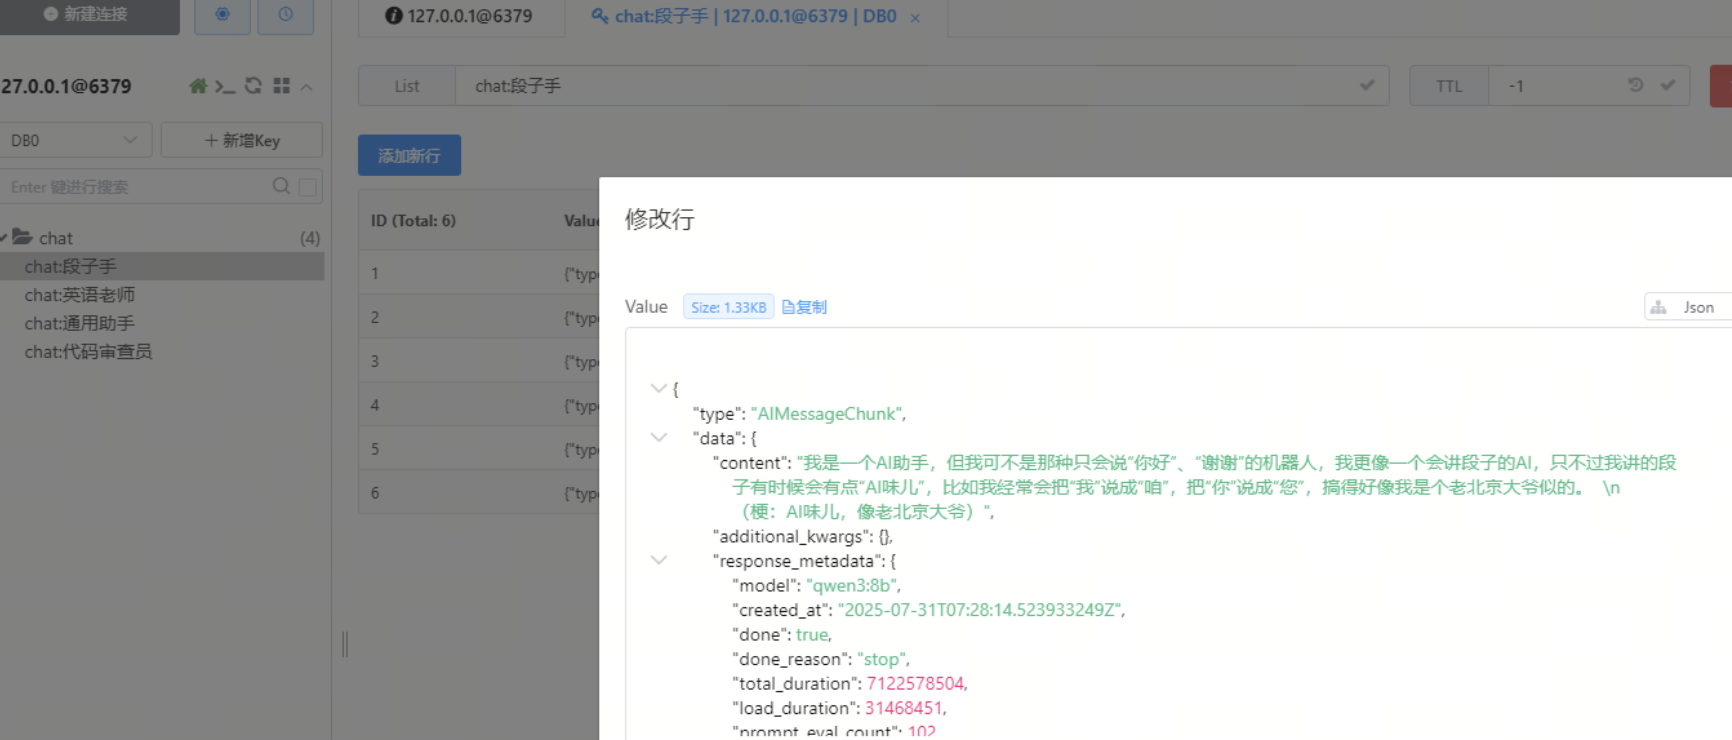The width and height of the screenshot is (1732, 740).
Task: Click the 新增Key button
Action: click(242, 140)
